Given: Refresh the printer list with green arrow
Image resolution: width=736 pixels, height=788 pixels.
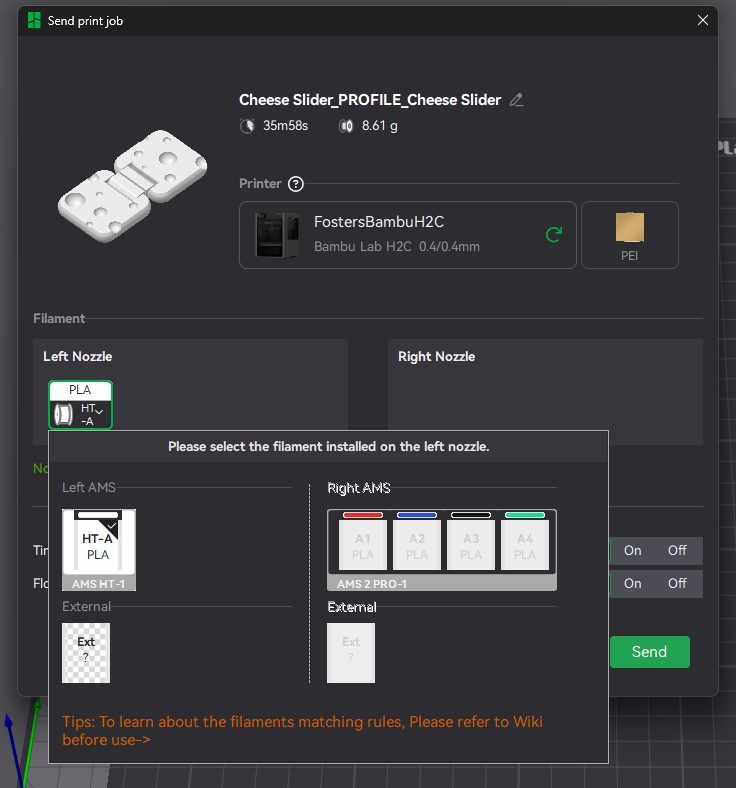Looking at the screenshot, I should pyautogui.click(x=554, y=235).
